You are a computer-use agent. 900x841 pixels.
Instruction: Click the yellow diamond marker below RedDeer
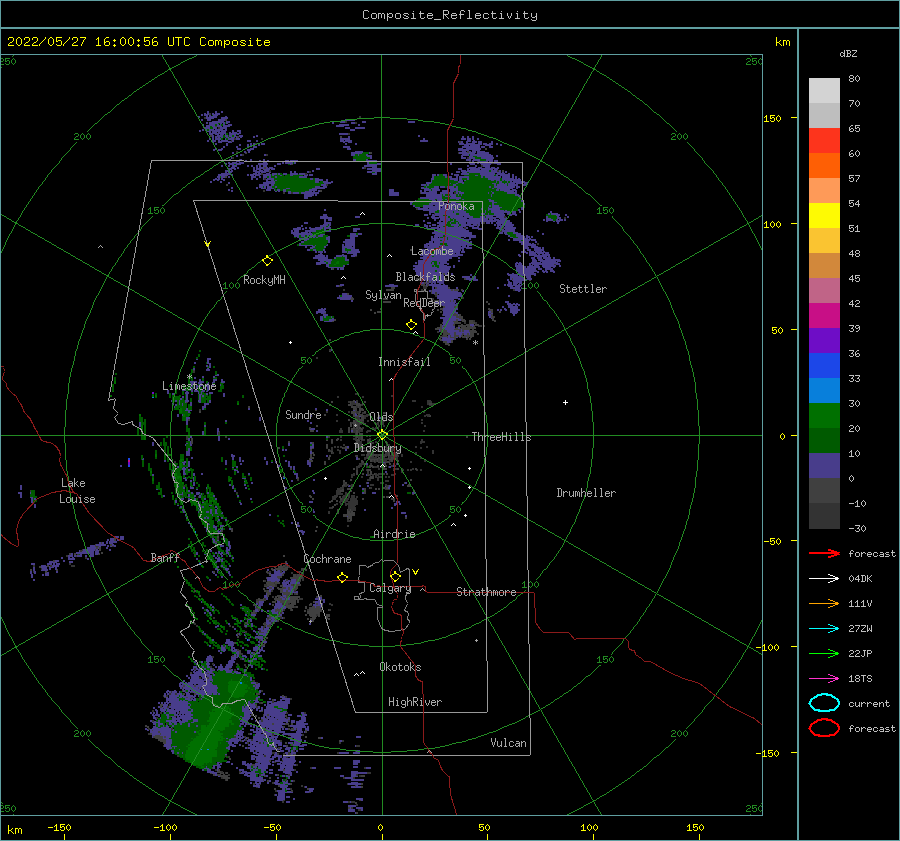click(x=411, y=325)
